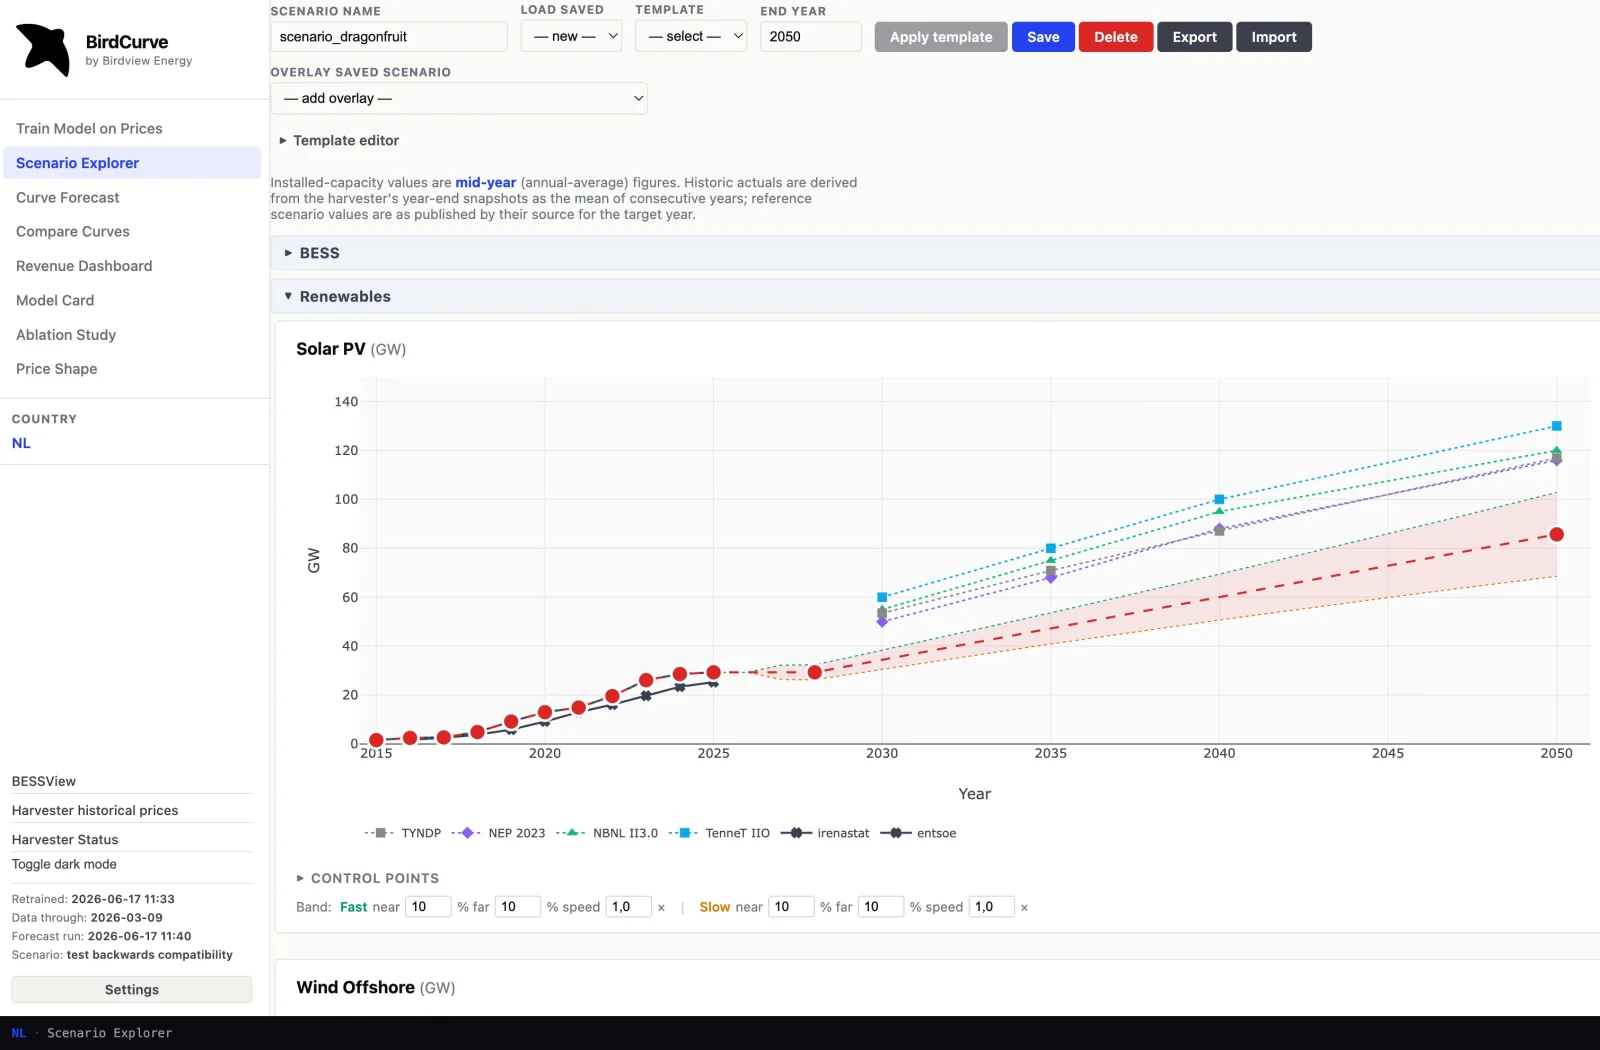Select the red control point near 2028
The width and height of the screenshot is (1600, 1050).
pyautogui.click(x=815, y=673)
